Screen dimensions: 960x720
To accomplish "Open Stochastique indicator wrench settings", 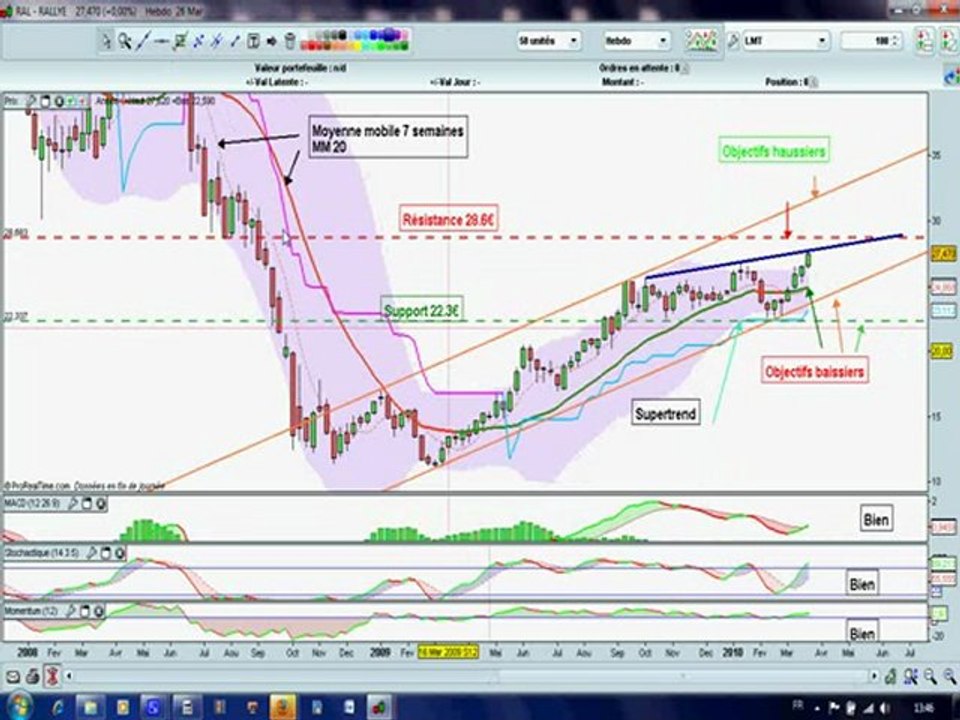I will [92, 553].
